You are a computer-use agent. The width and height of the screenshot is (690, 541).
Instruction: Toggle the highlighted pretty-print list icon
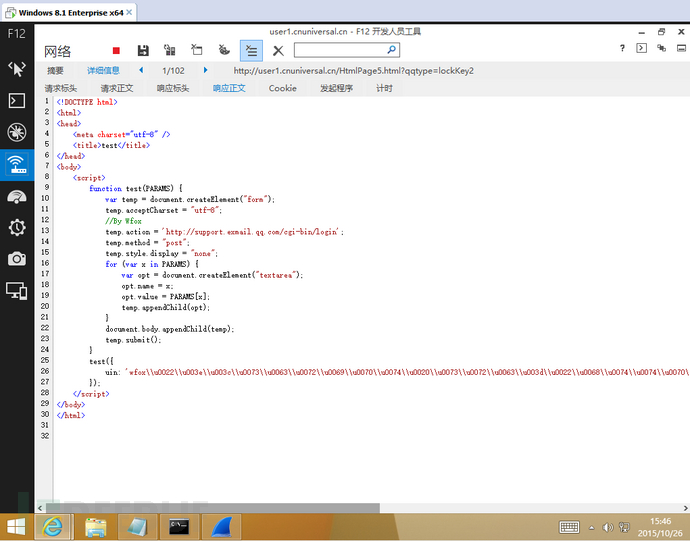coord(251,51)
